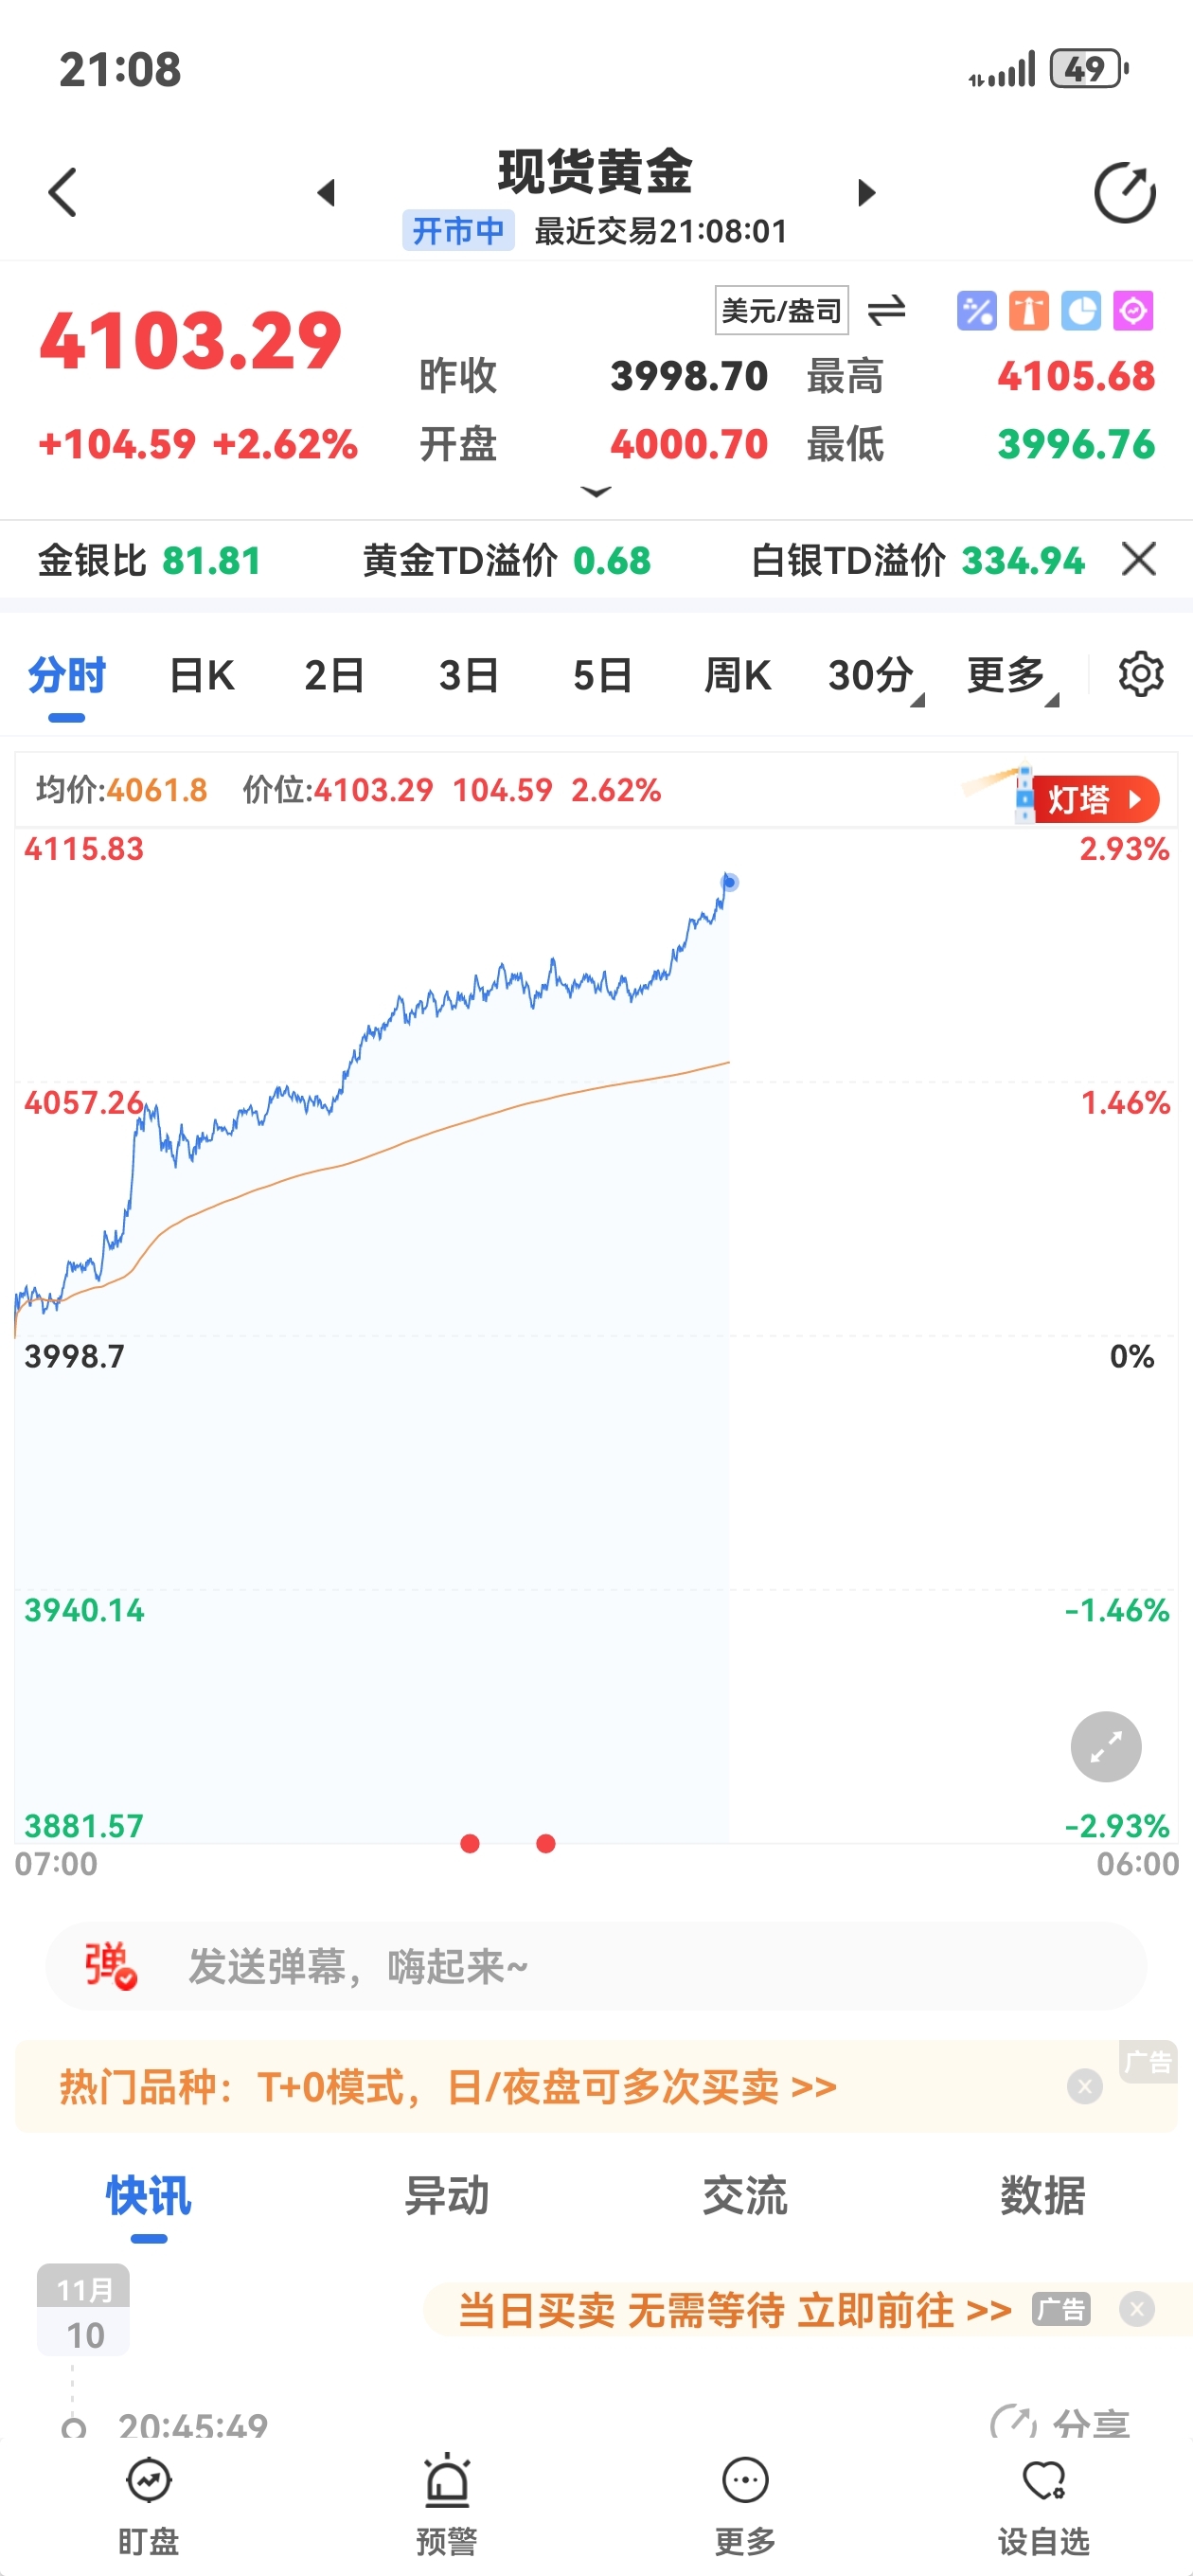1193x2576 pixels.
Task: Open the purple percent tool icon
Action: [x=976, y=311]
